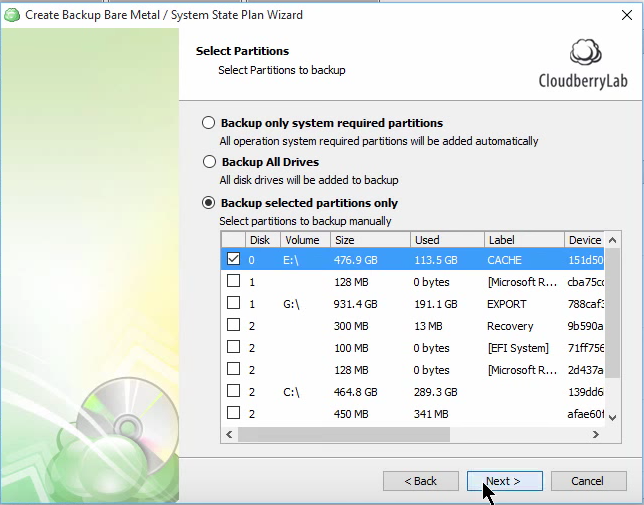Sort by the Volume column header
The height and width of the screenshot is (505, 644).
pos(306,240)
